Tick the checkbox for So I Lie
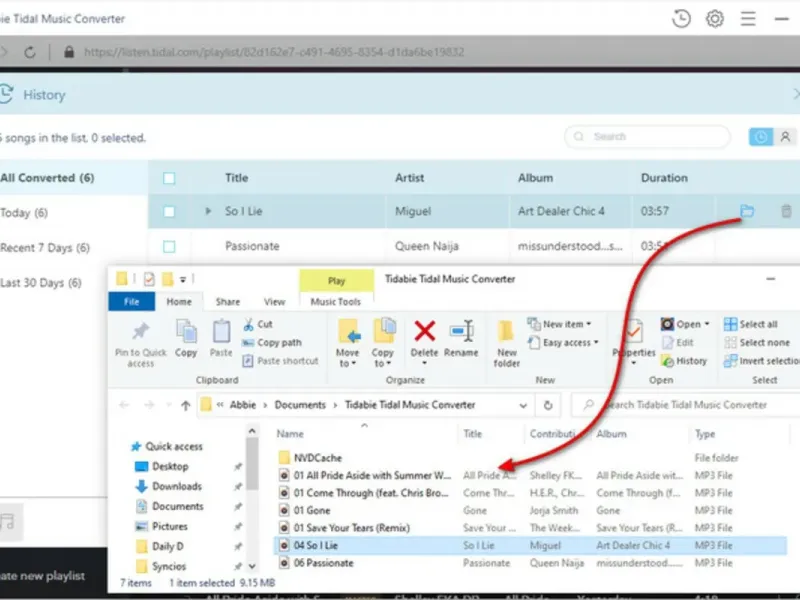Image resolution: width=800 pixels, height=600 pixels. (x=169, y=211)
